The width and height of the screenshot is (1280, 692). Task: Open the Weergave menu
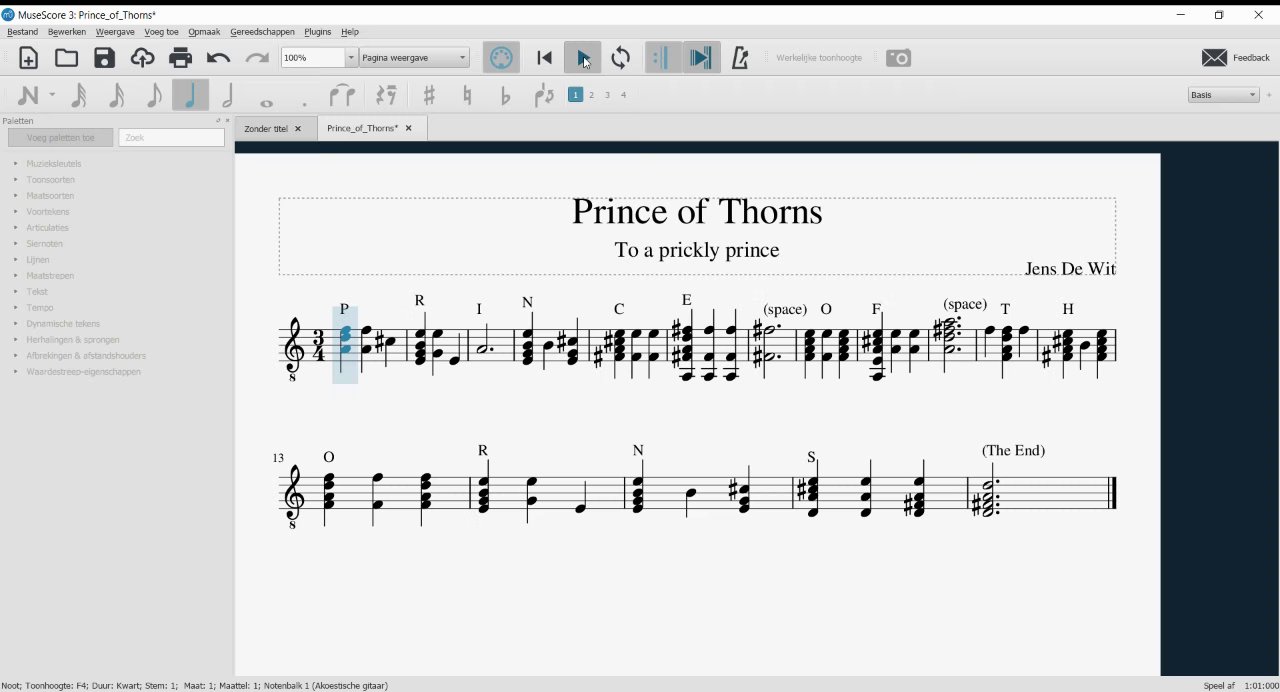coord(115,32)
